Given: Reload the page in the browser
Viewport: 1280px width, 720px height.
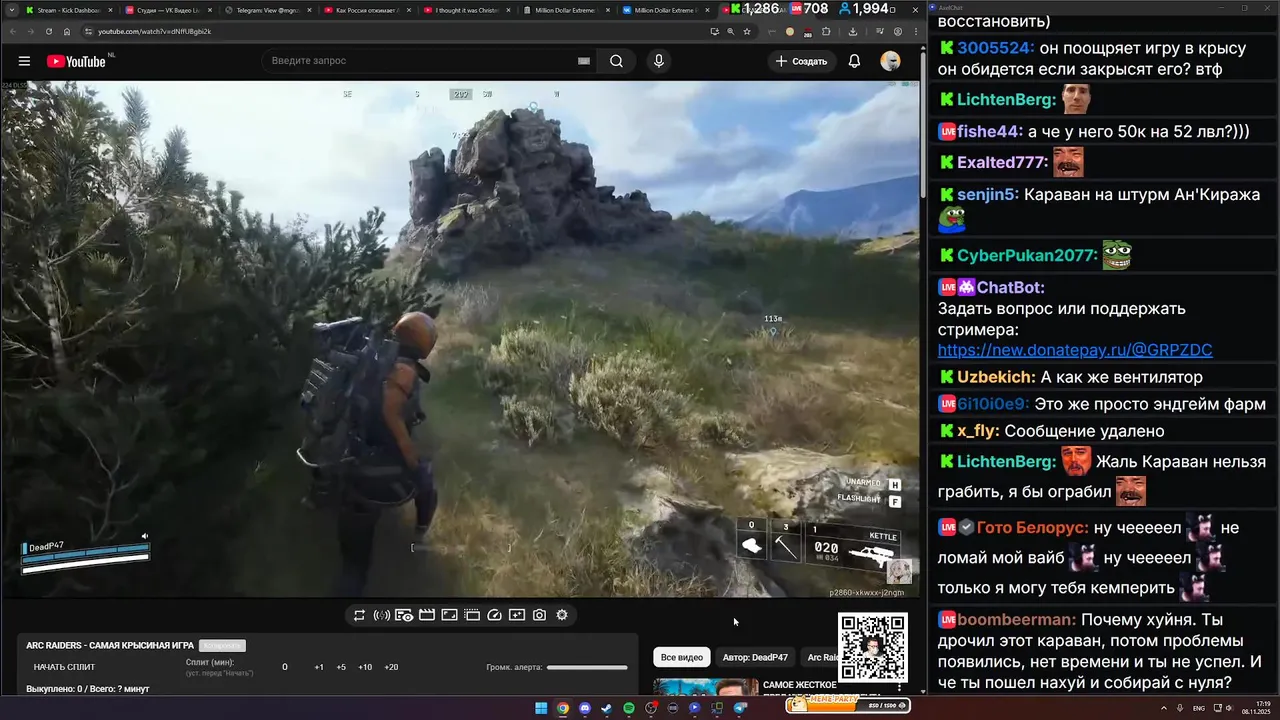Looking at the screenshot, I should [49, 31].
